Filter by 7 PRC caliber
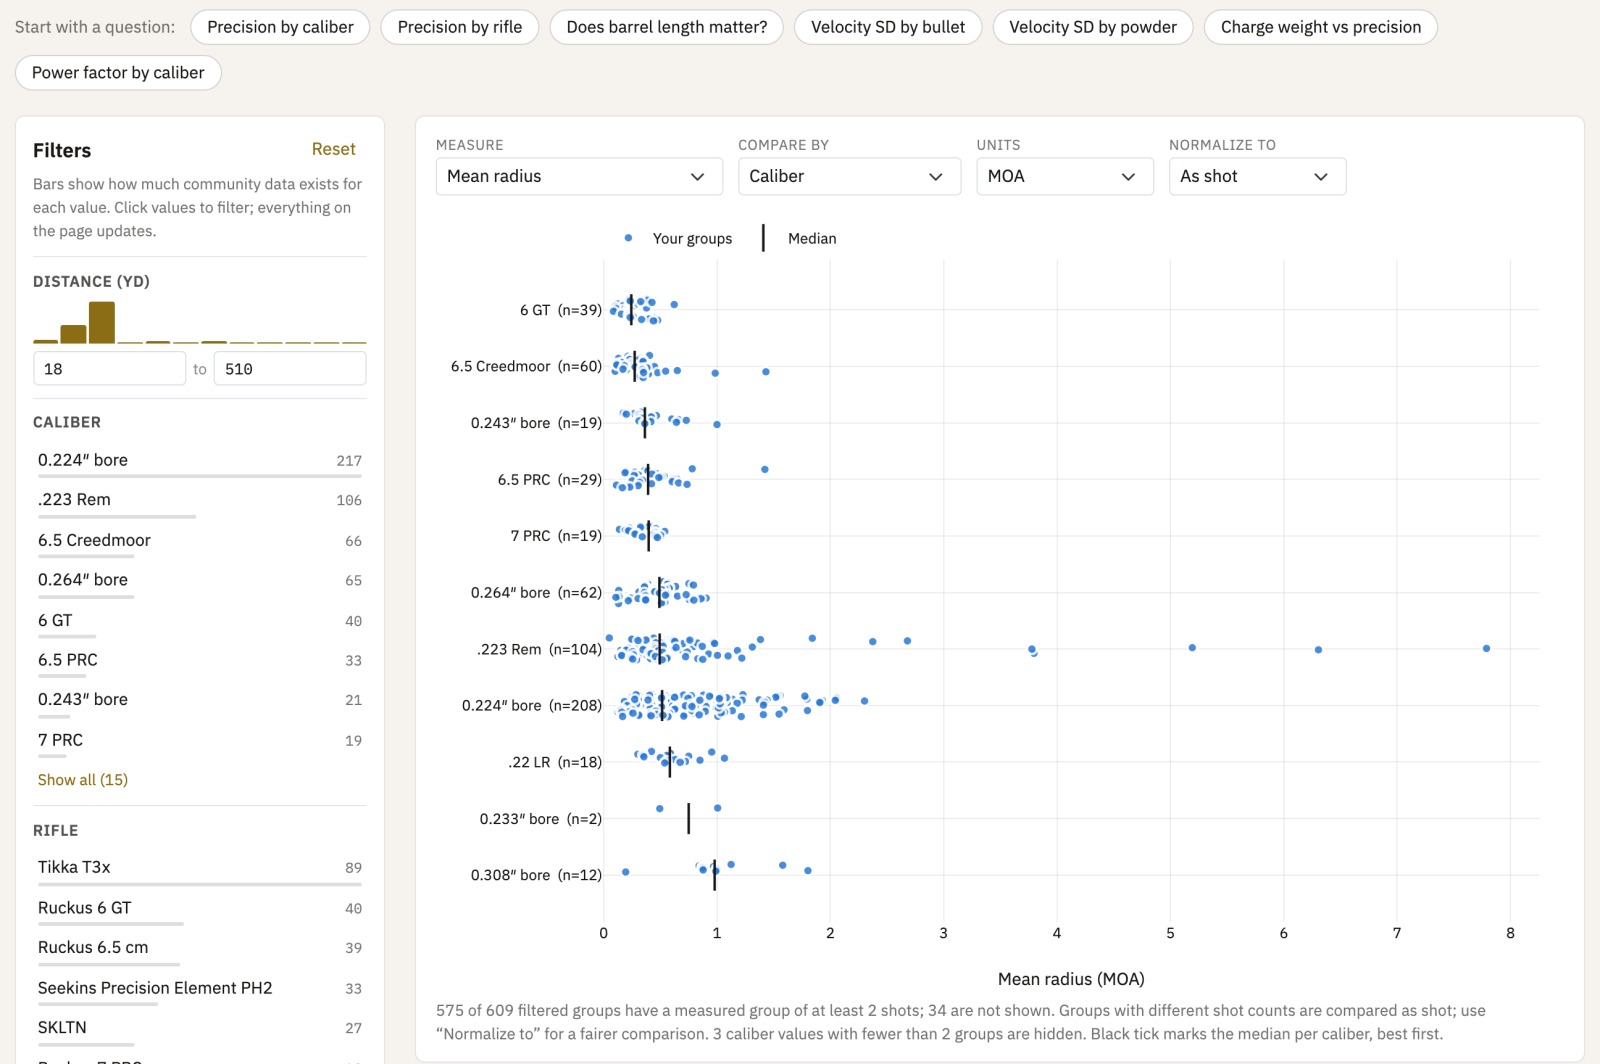Image resolution: width=1600 pixels, height=1064 pixels. [x=200, y=741]
